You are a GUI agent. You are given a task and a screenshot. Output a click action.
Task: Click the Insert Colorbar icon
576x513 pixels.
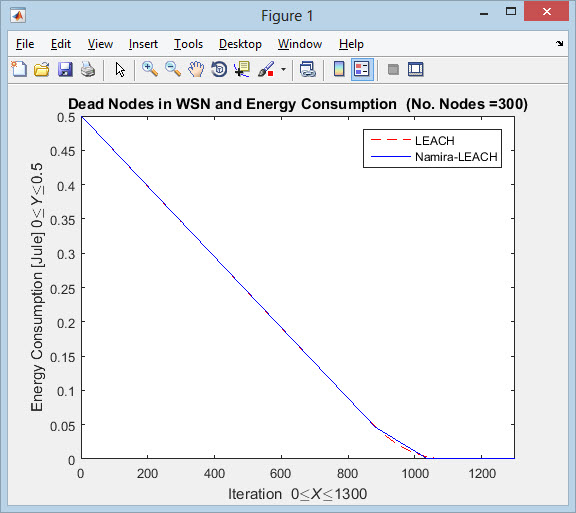(339, 69)
